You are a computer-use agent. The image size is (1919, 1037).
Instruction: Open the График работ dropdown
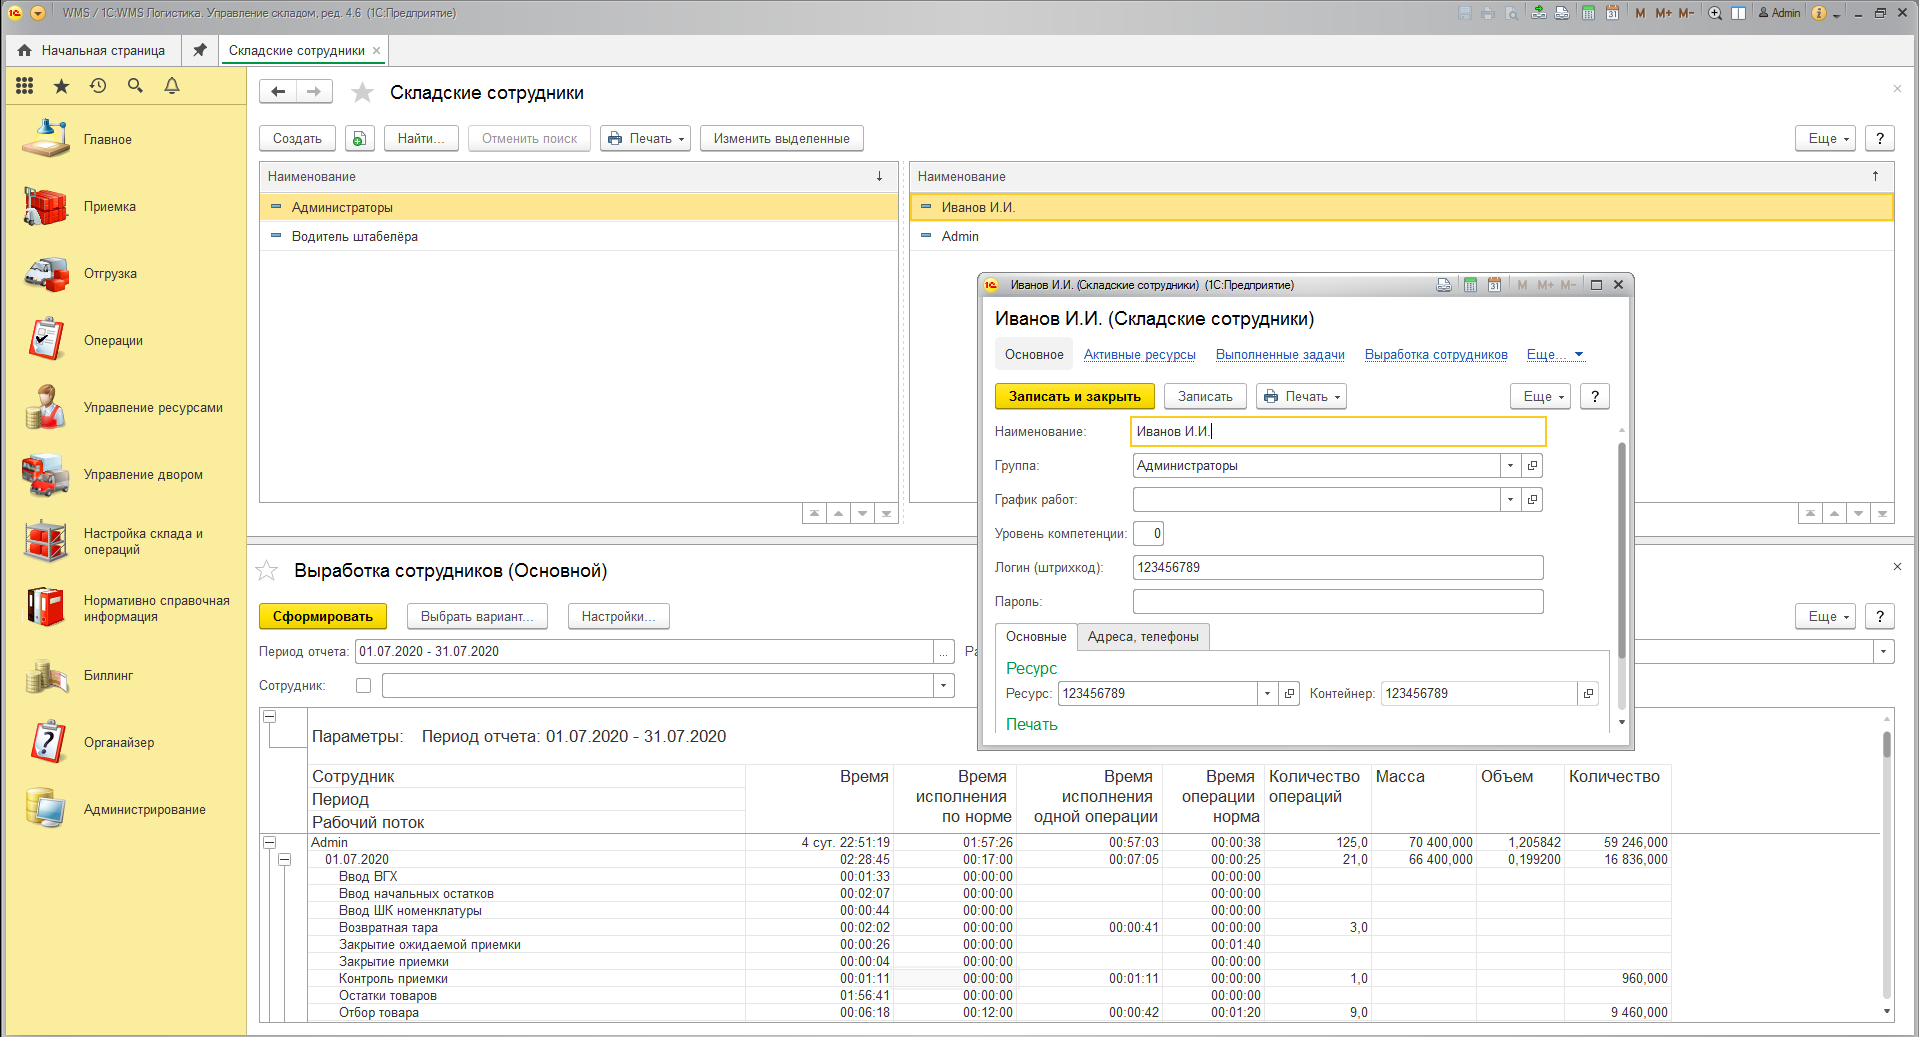pyautogui.click(x=1510, y=500)
